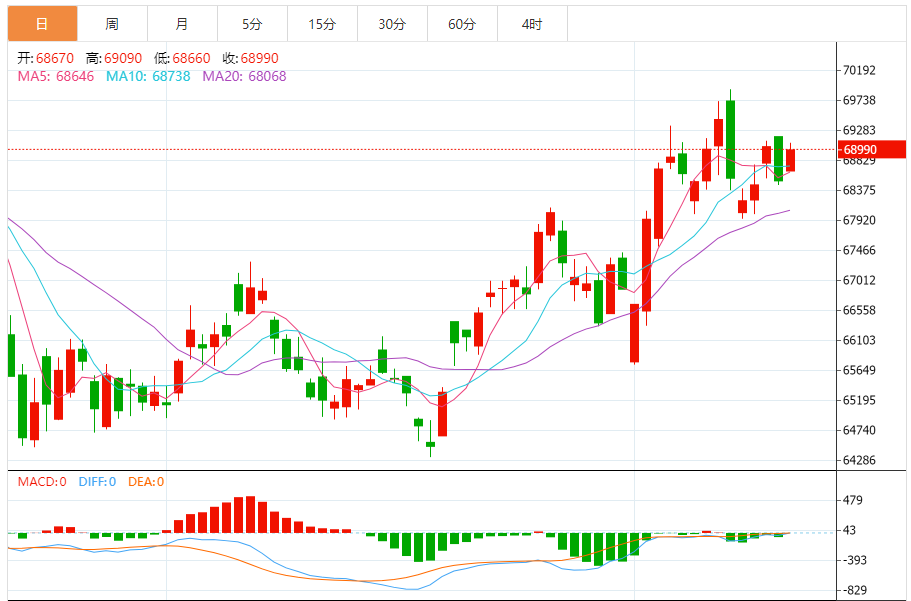Click the open price 开:68670 value
This screenshot has height=601, width=911.
tap(45, 58)
